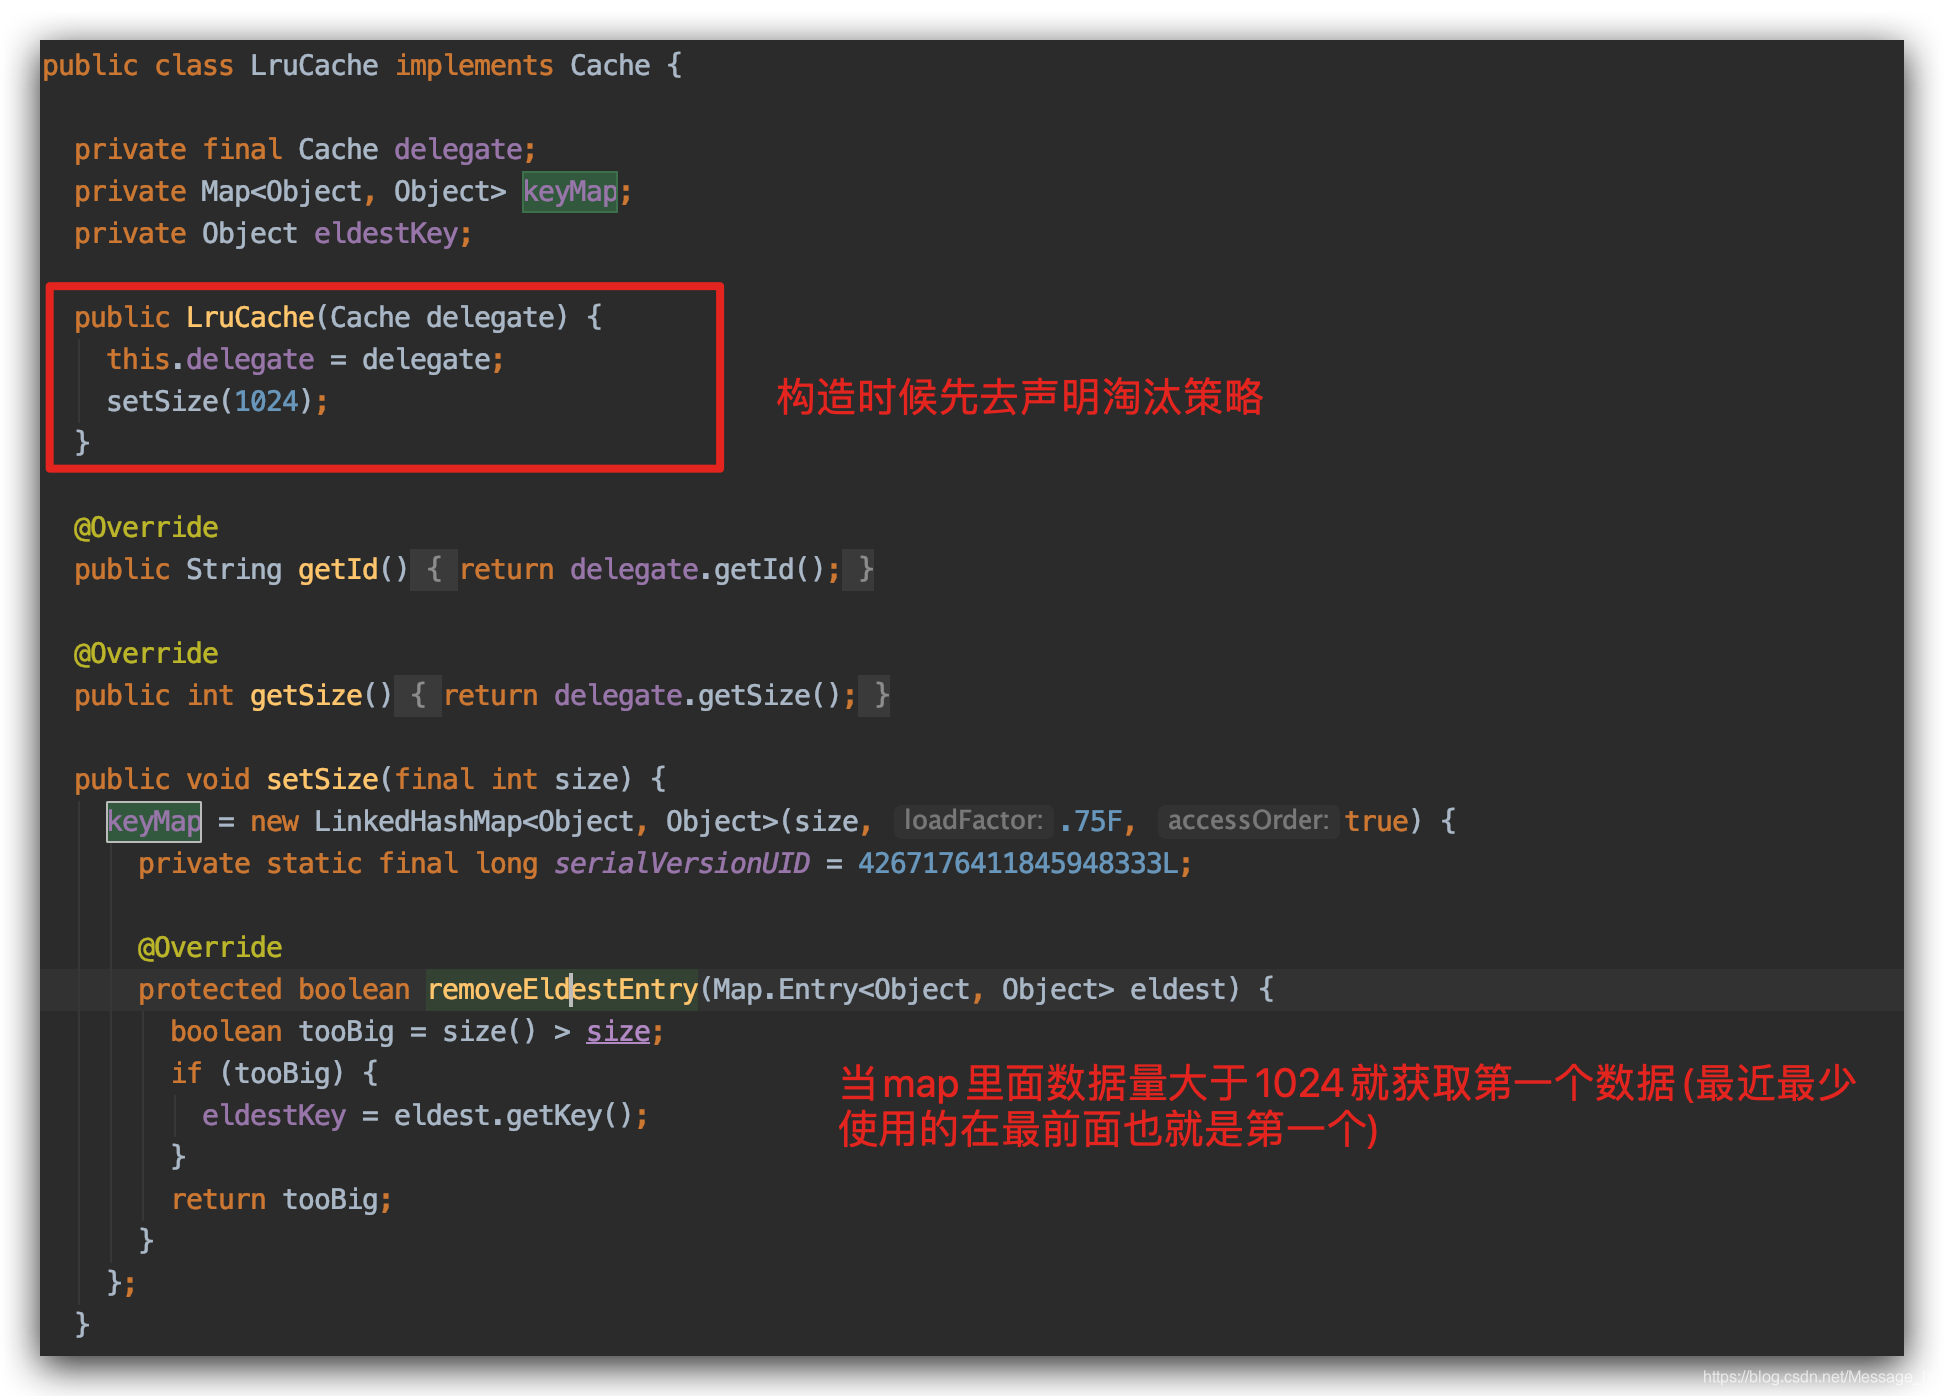Place cursor on removeEldestEntry method name
Image resolution: width=1944 pixels, height=1396 pixels.
[562, 990]
